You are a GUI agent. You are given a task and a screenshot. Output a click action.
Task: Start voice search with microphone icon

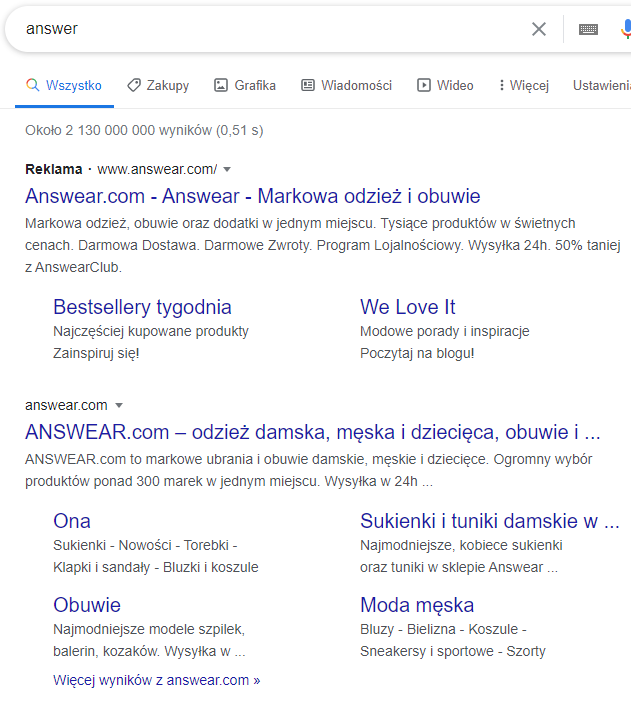(625, 29)
